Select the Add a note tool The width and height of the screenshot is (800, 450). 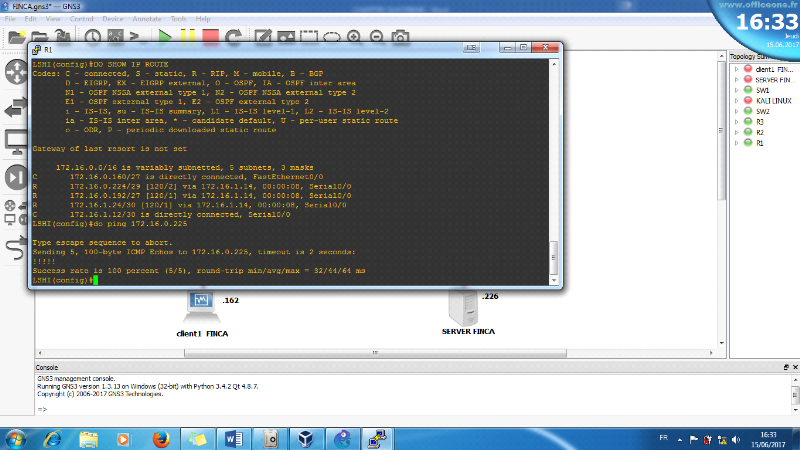[x=263, y=37]
